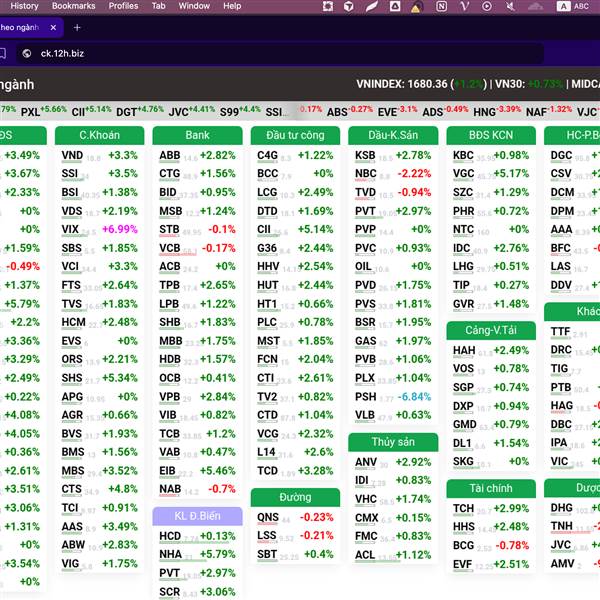Click the Google Drive menu bar icon
The width and height of the screenshot is (600, 600).
(395, 6)
